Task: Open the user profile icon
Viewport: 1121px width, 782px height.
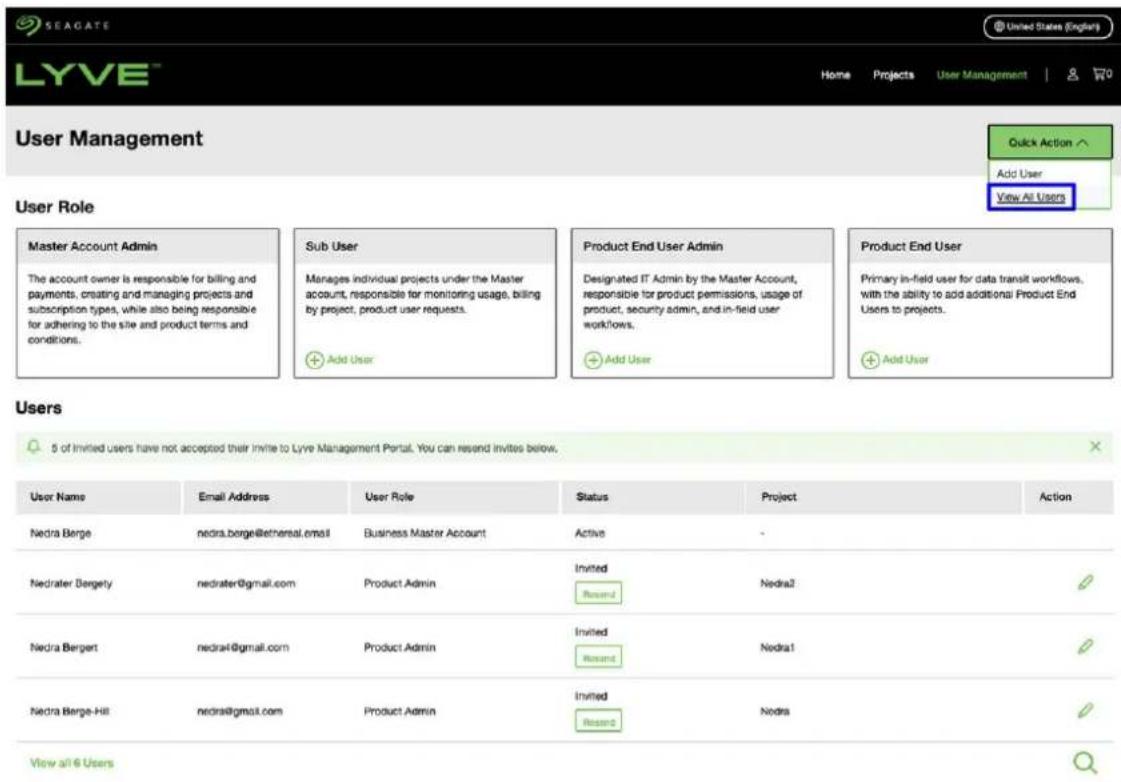Action: (1072, 74)
